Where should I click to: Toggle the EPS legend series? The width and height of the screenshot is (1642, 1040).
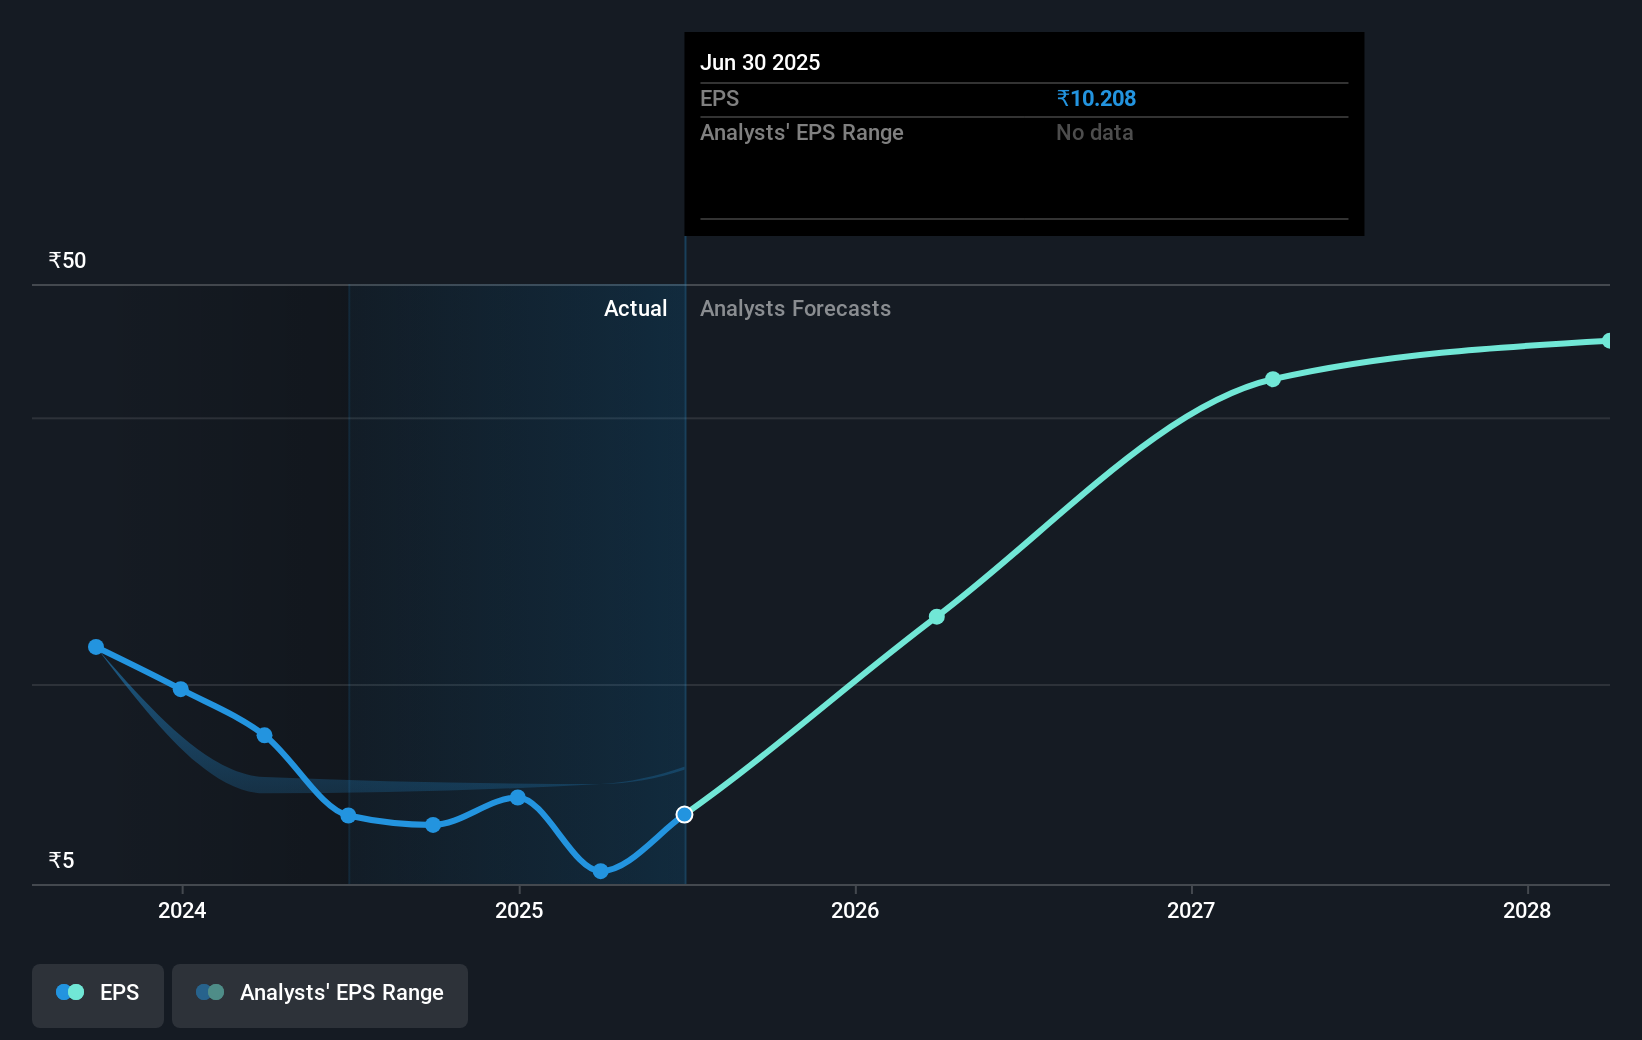98,995
